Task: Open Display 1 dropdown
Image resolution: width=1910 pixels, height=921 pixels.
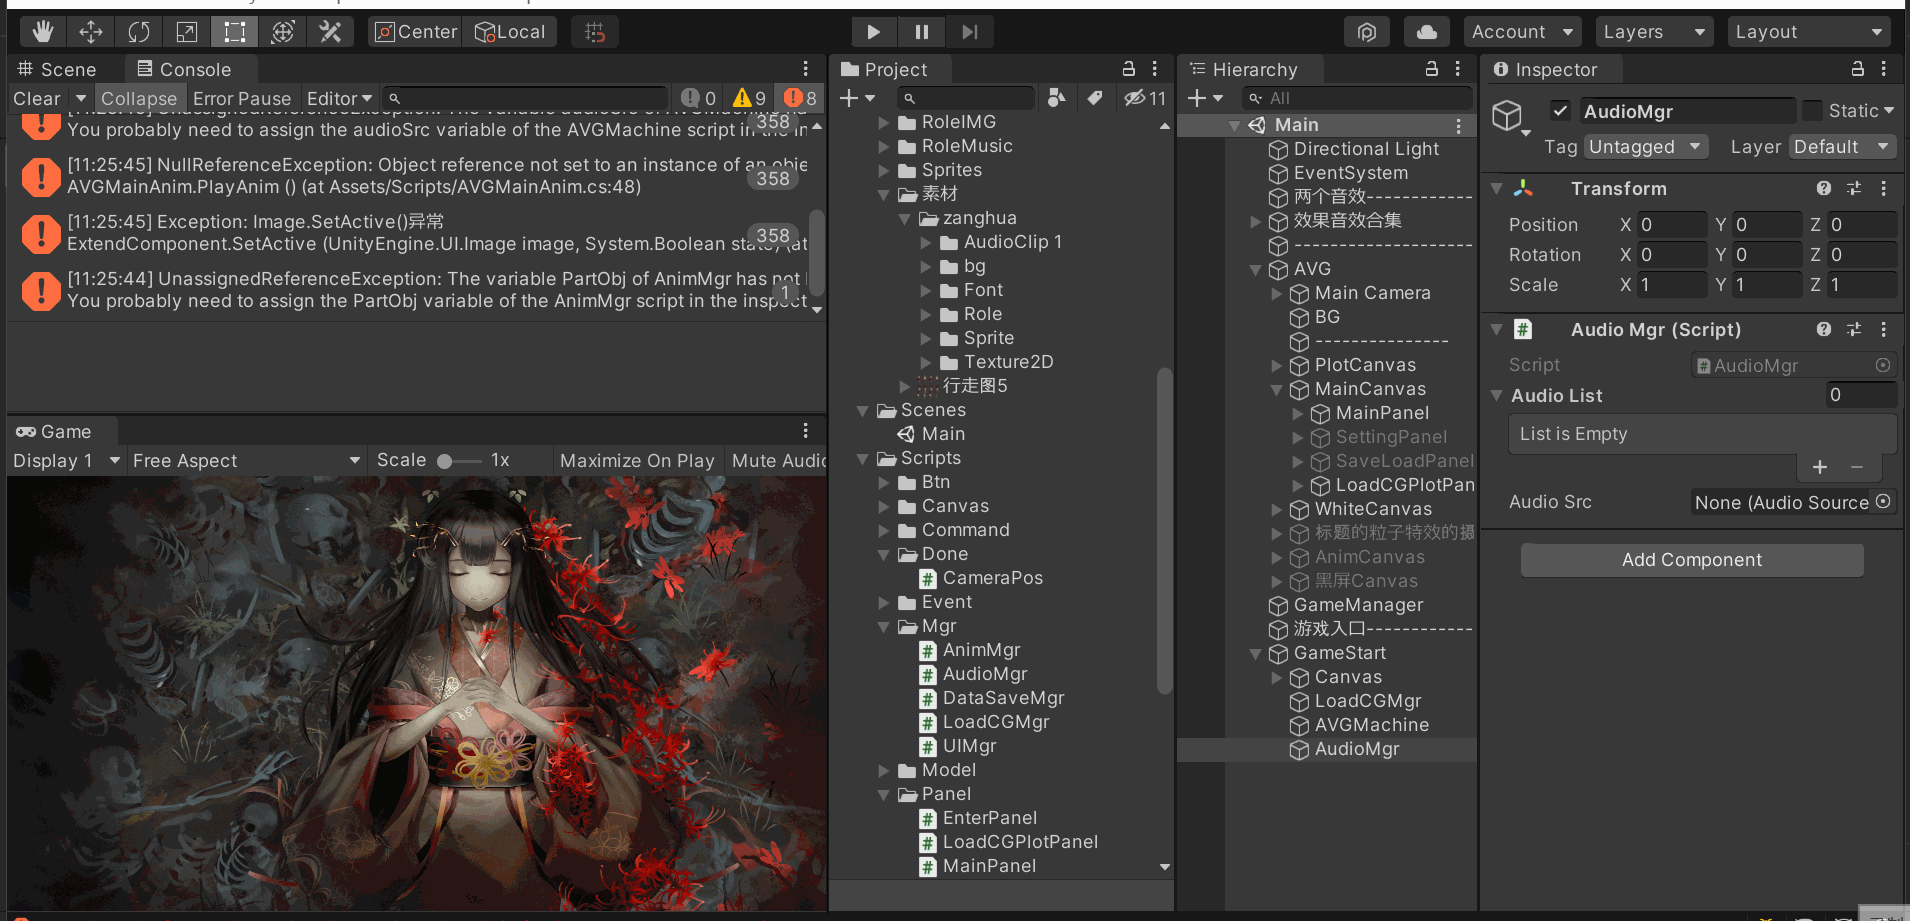Action: pyautogui.click(x=66, y=460)
